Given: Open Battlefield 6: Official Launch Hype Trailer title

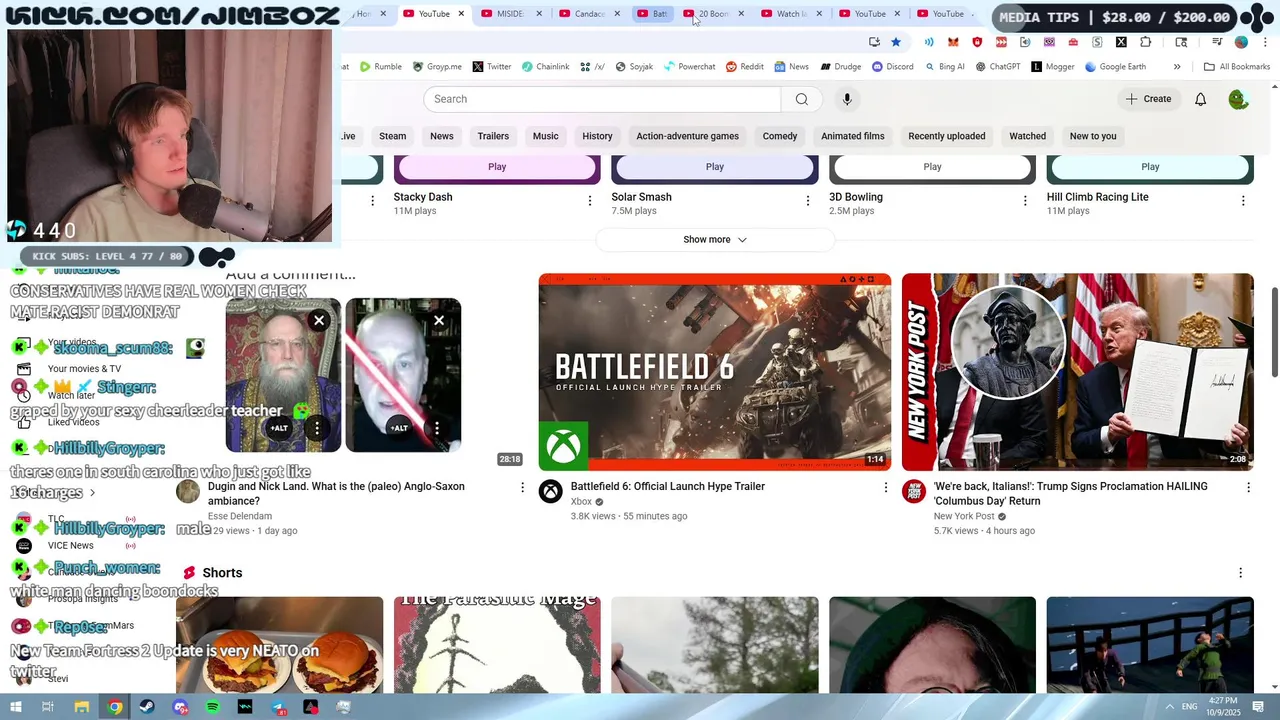Looking at the screenshot, I should point(668,487).
